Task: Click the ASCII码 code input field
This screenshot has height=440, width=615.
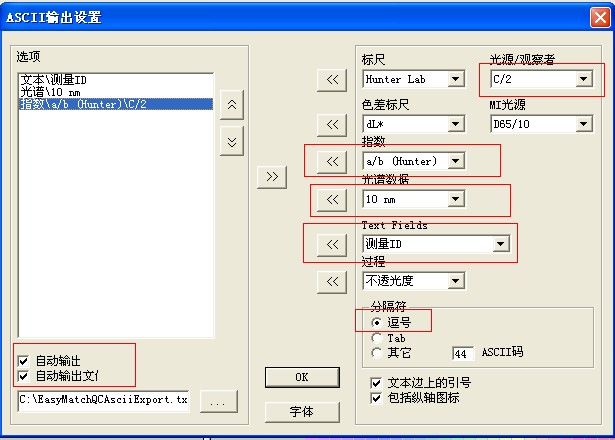Action: (462, 353)
